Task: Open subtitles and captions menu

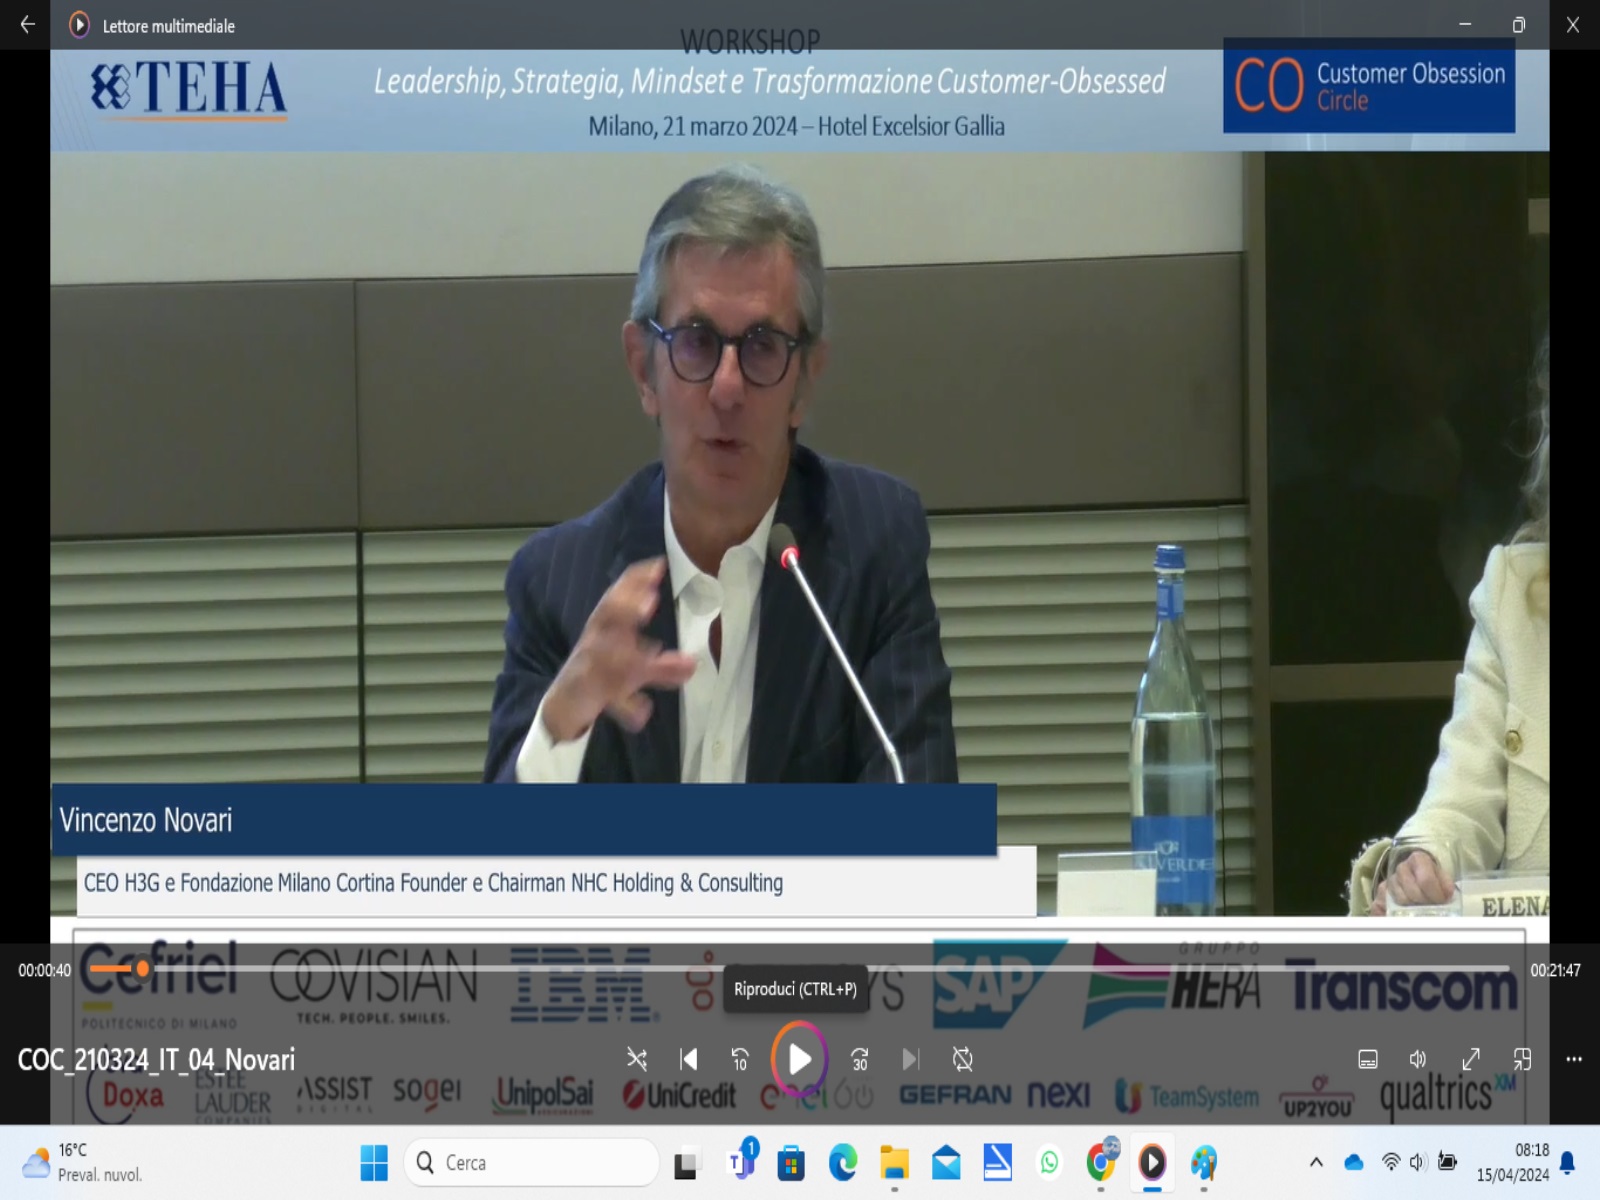Action: pos(1368,1059)
